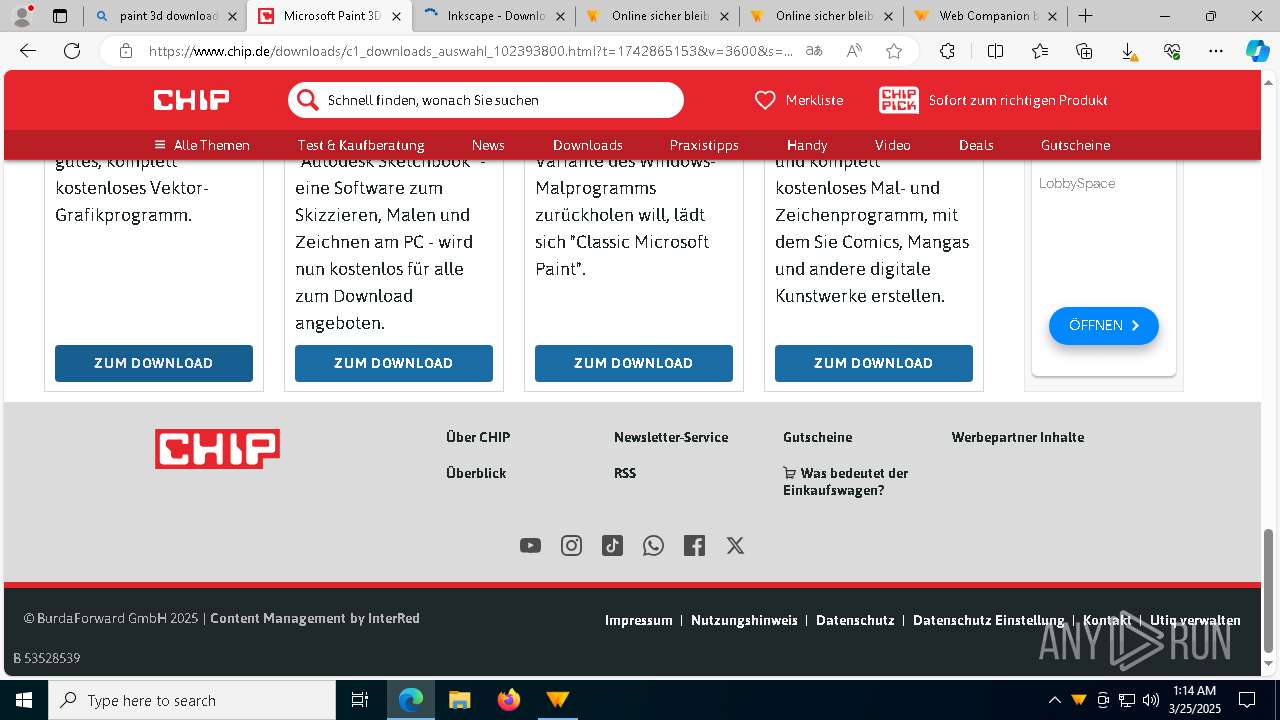Screen dimensions: 1280x720
Task: Click ZUM DOWNLOAD for Comics and Mangas program
Action: (874, 363)
